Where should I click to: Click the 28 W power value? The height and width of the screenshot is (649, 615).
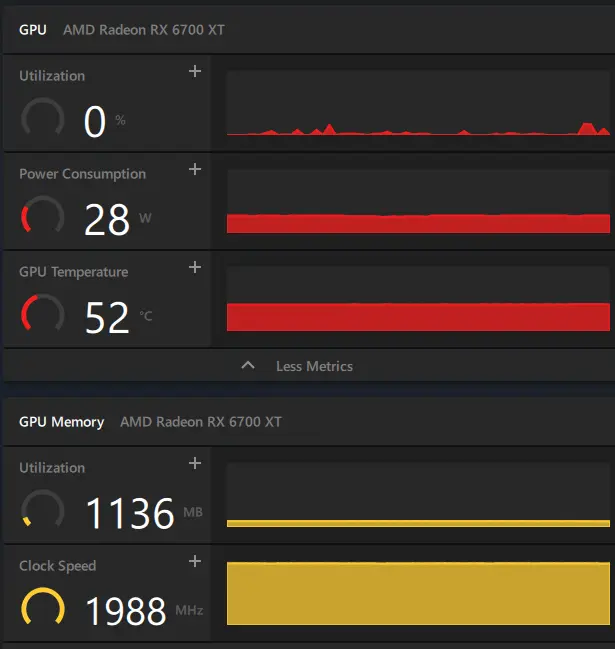[x=118, y=220]
